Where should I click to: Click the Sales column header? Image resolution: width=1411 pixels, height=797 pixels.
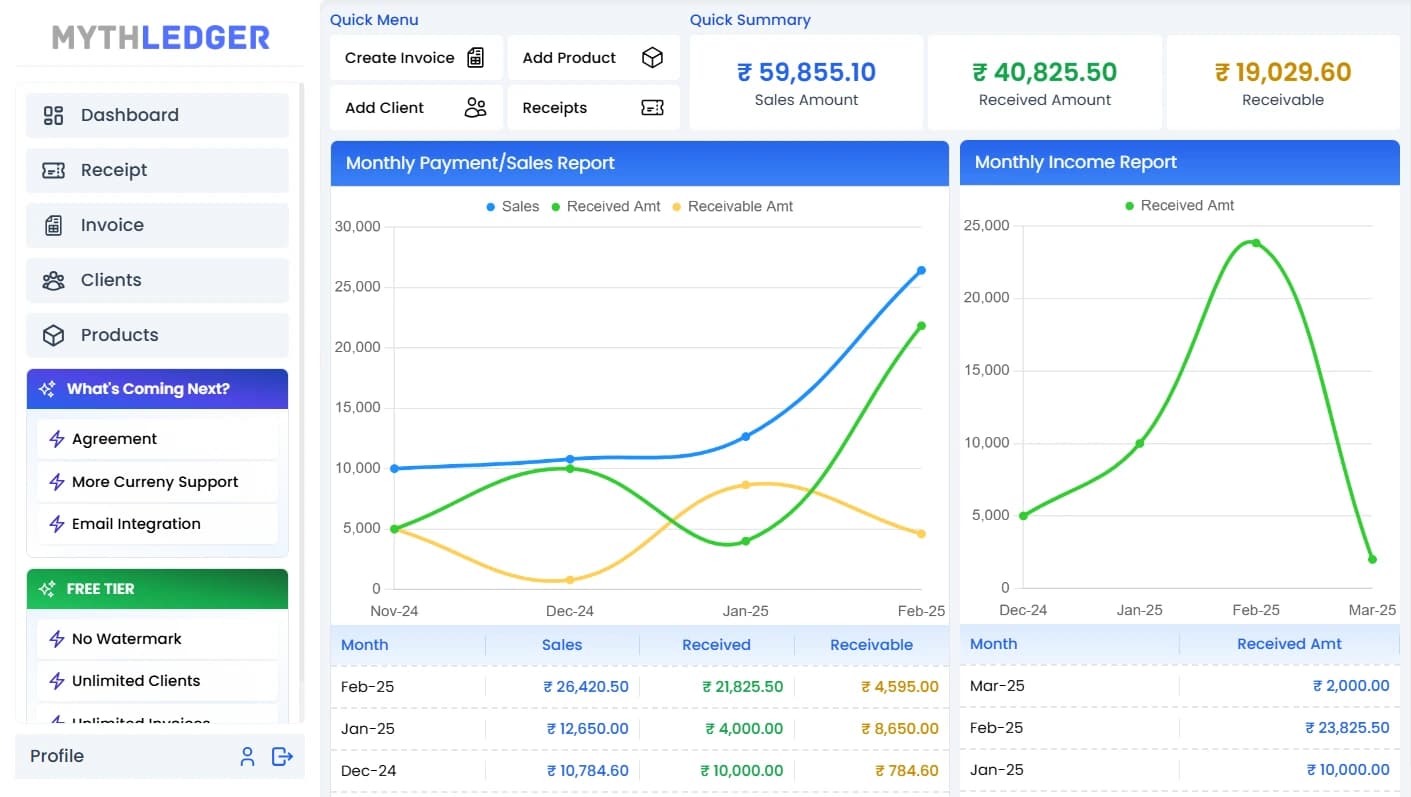point(562,645)
